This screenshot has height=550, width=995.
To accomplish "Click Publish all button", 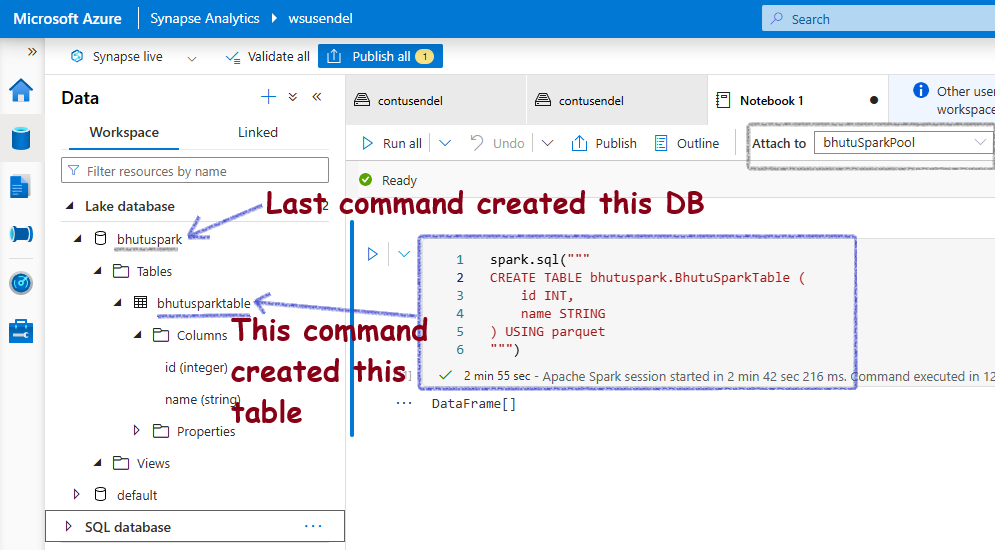I will 380,56.
